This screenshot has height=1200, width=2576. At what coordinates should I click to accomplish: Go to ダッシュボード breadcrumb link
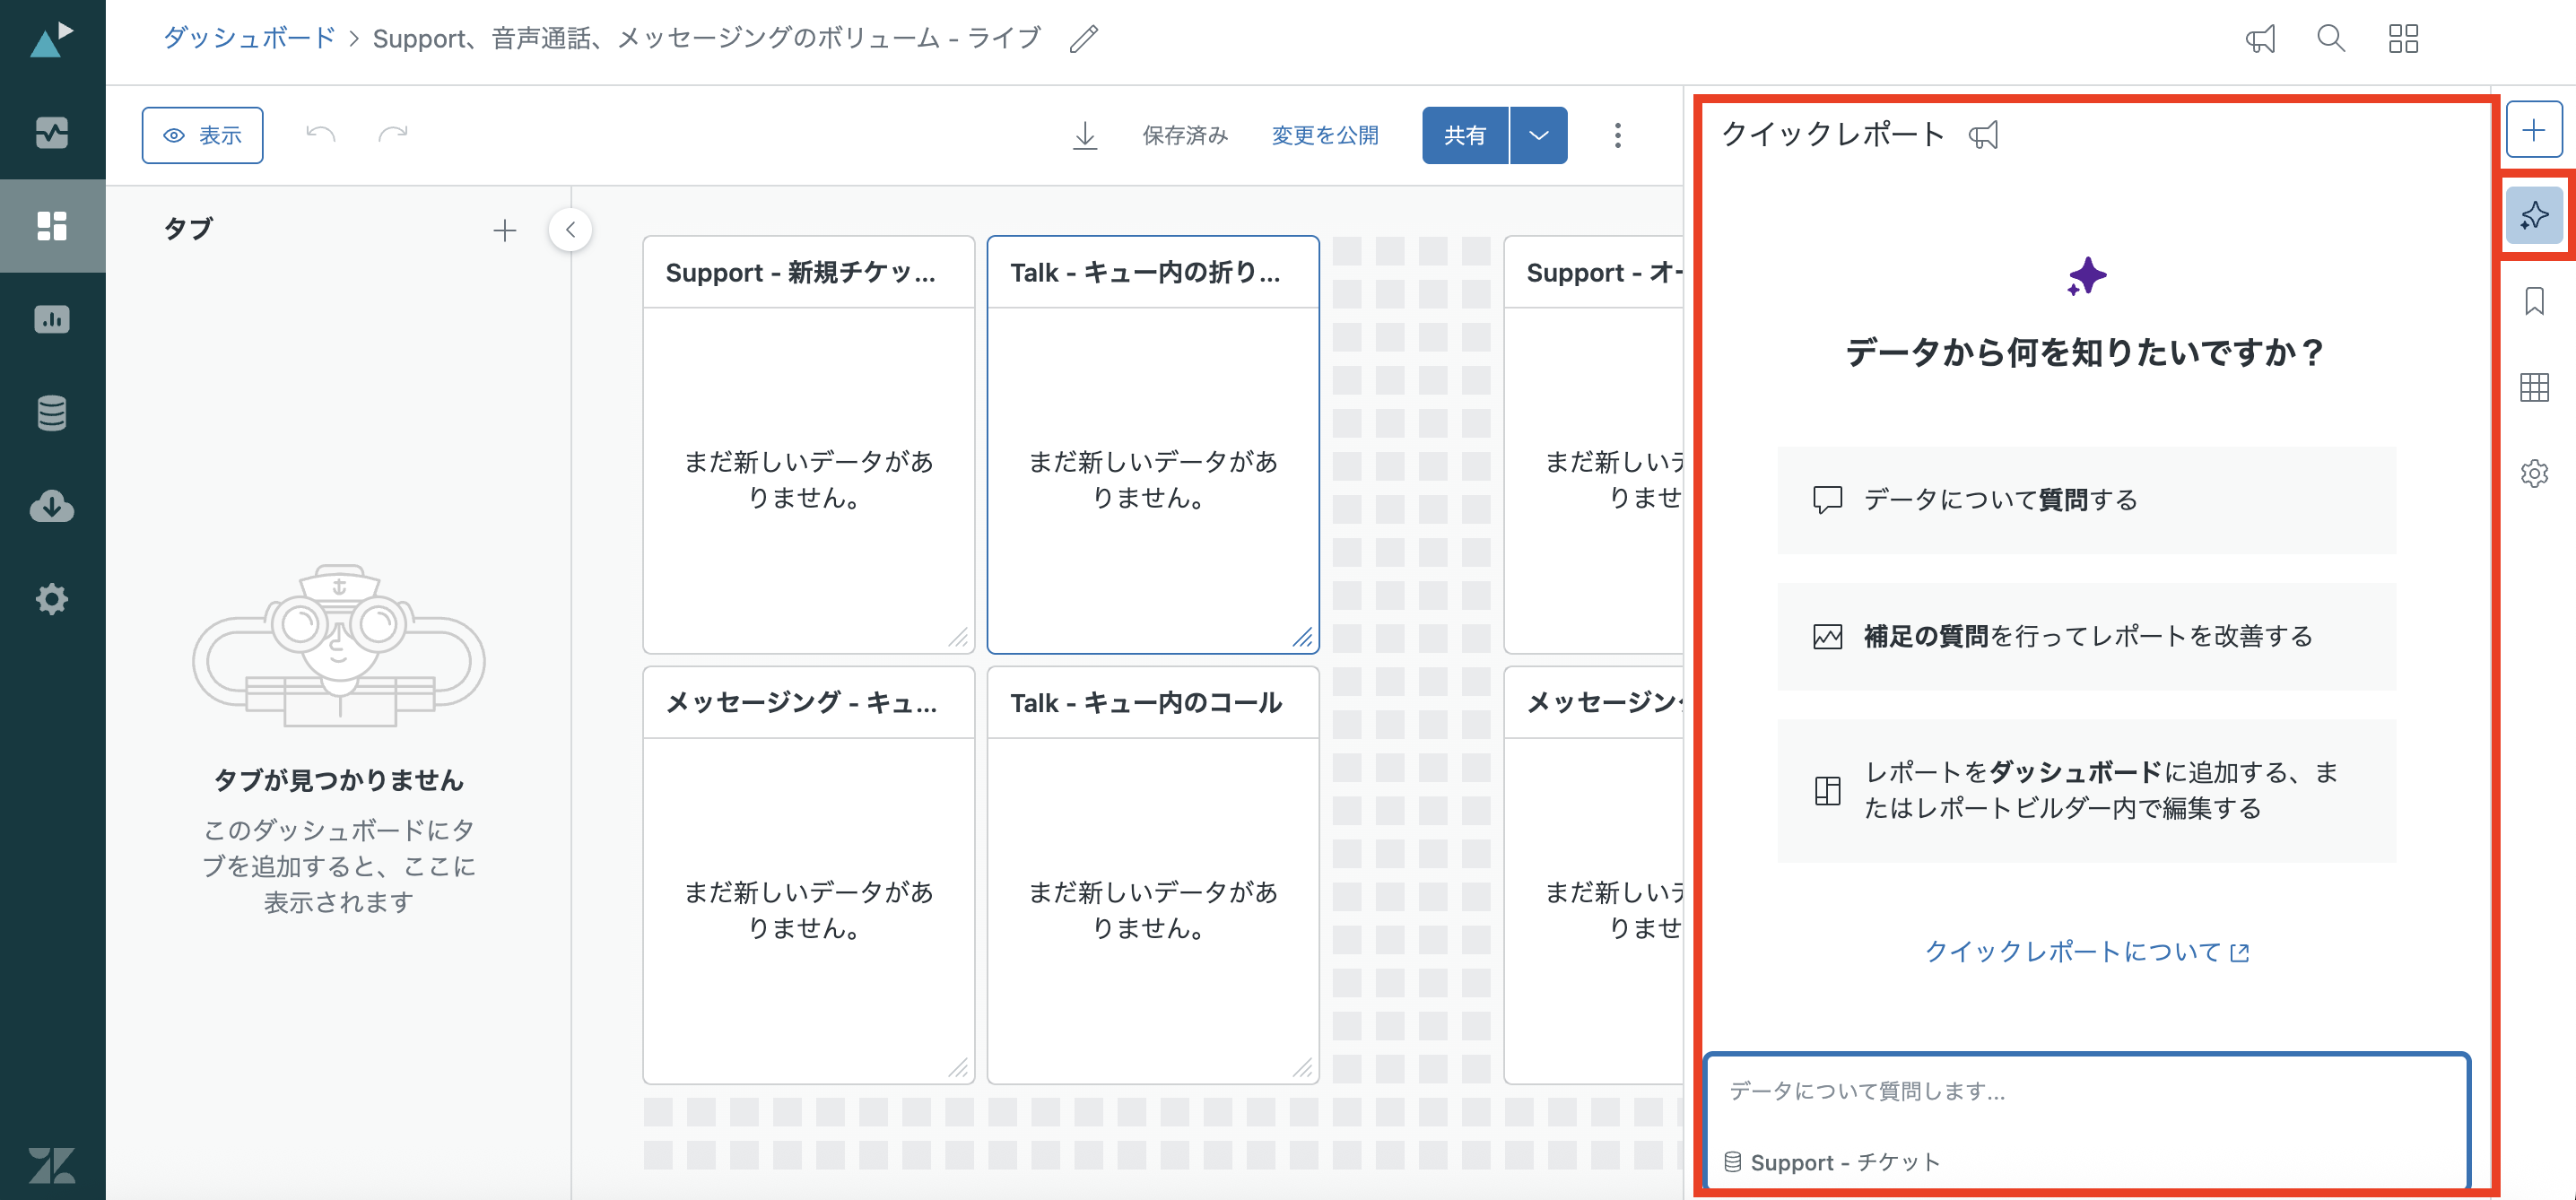click(x=249, y=38)
